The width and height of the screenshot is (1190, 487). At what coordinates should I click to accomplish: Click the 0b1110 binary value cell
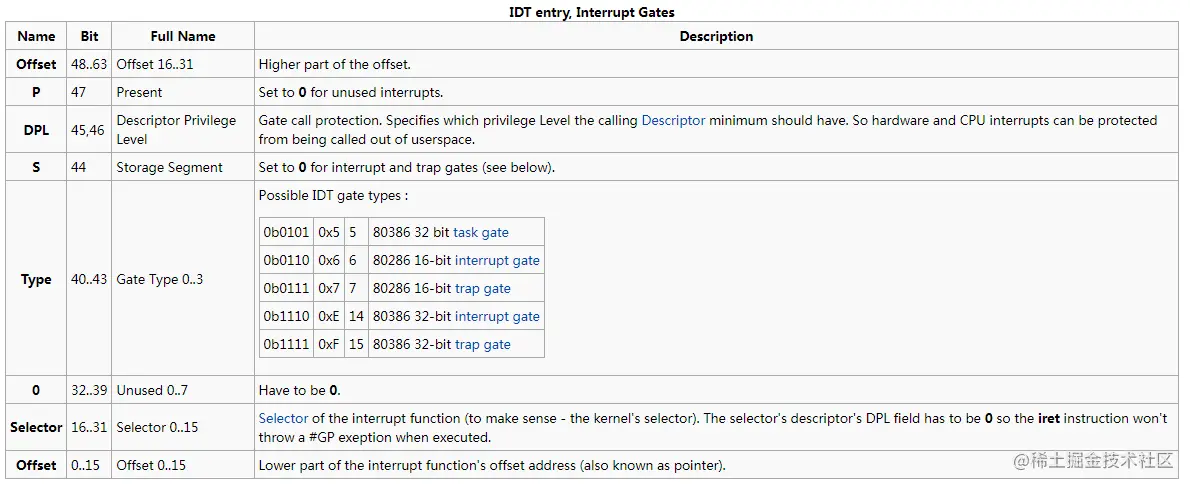tap(286, 316)
